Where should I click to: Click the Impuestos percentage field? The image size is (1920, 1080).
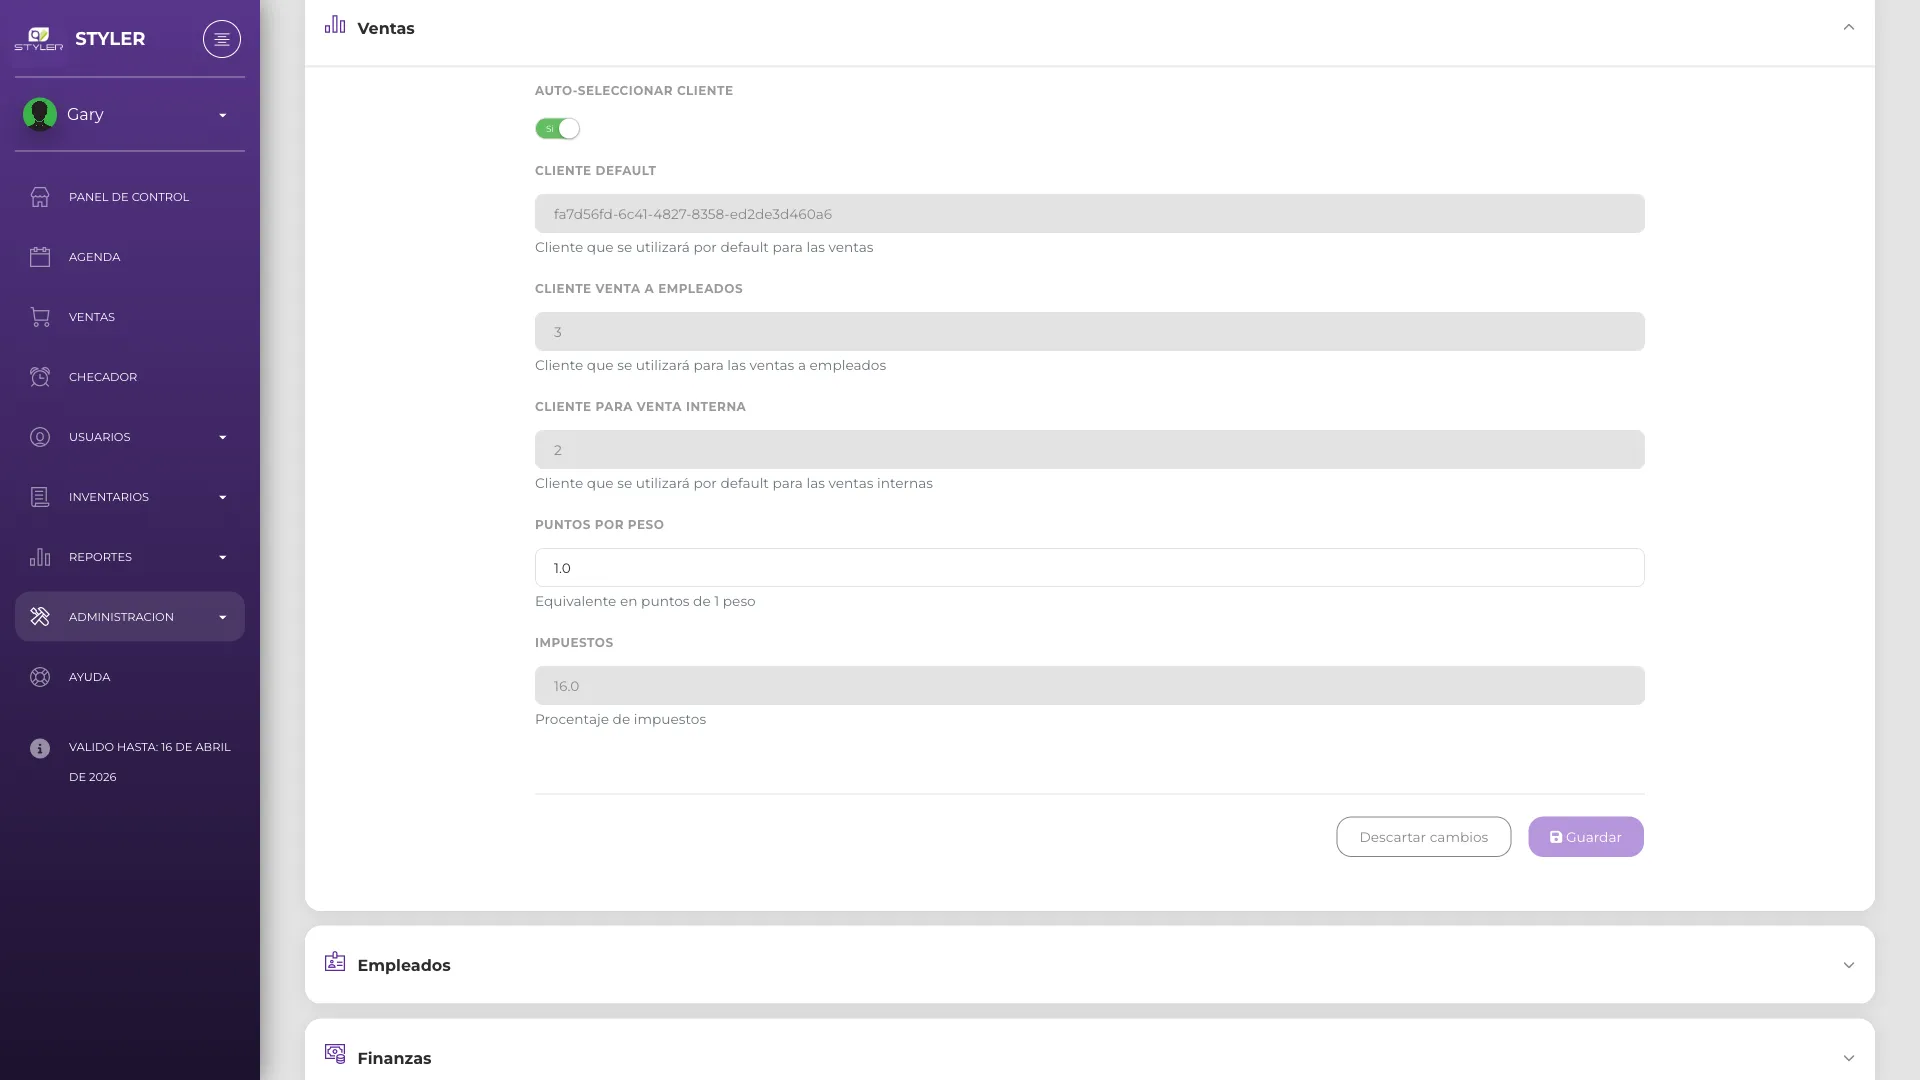1090,686
